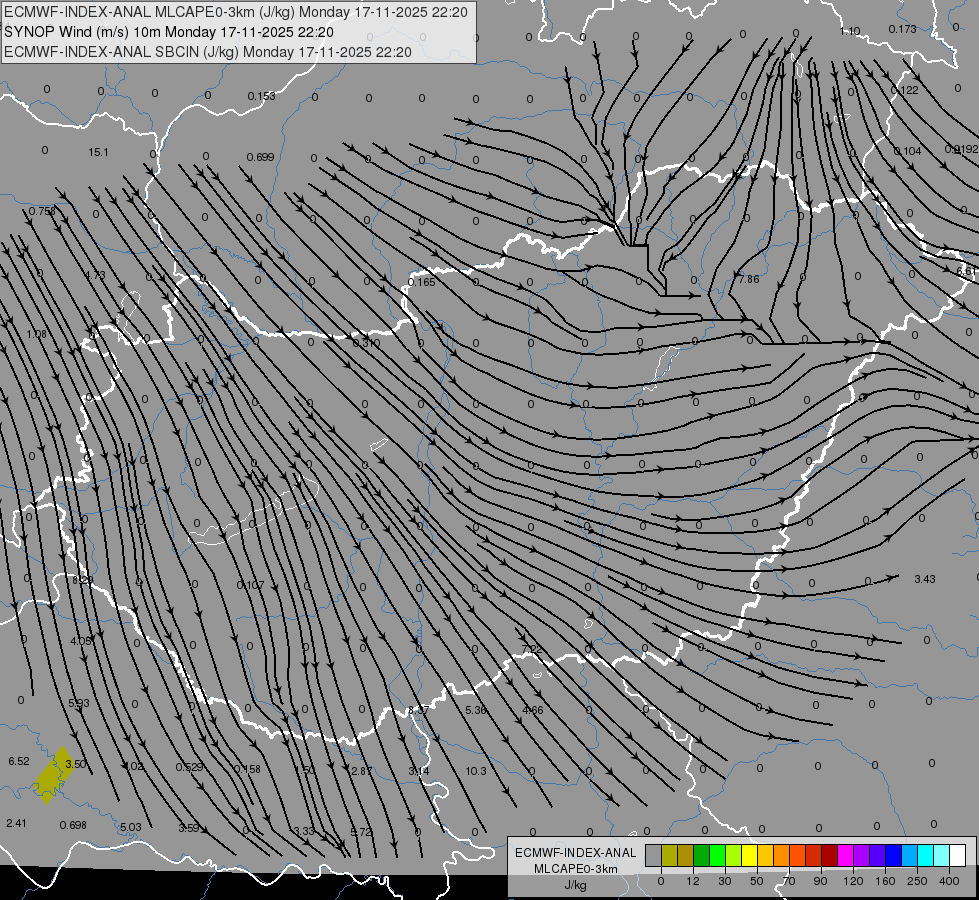Click the map value 0.107
Viewport: 979px width, 900px height.
[250, 585]
